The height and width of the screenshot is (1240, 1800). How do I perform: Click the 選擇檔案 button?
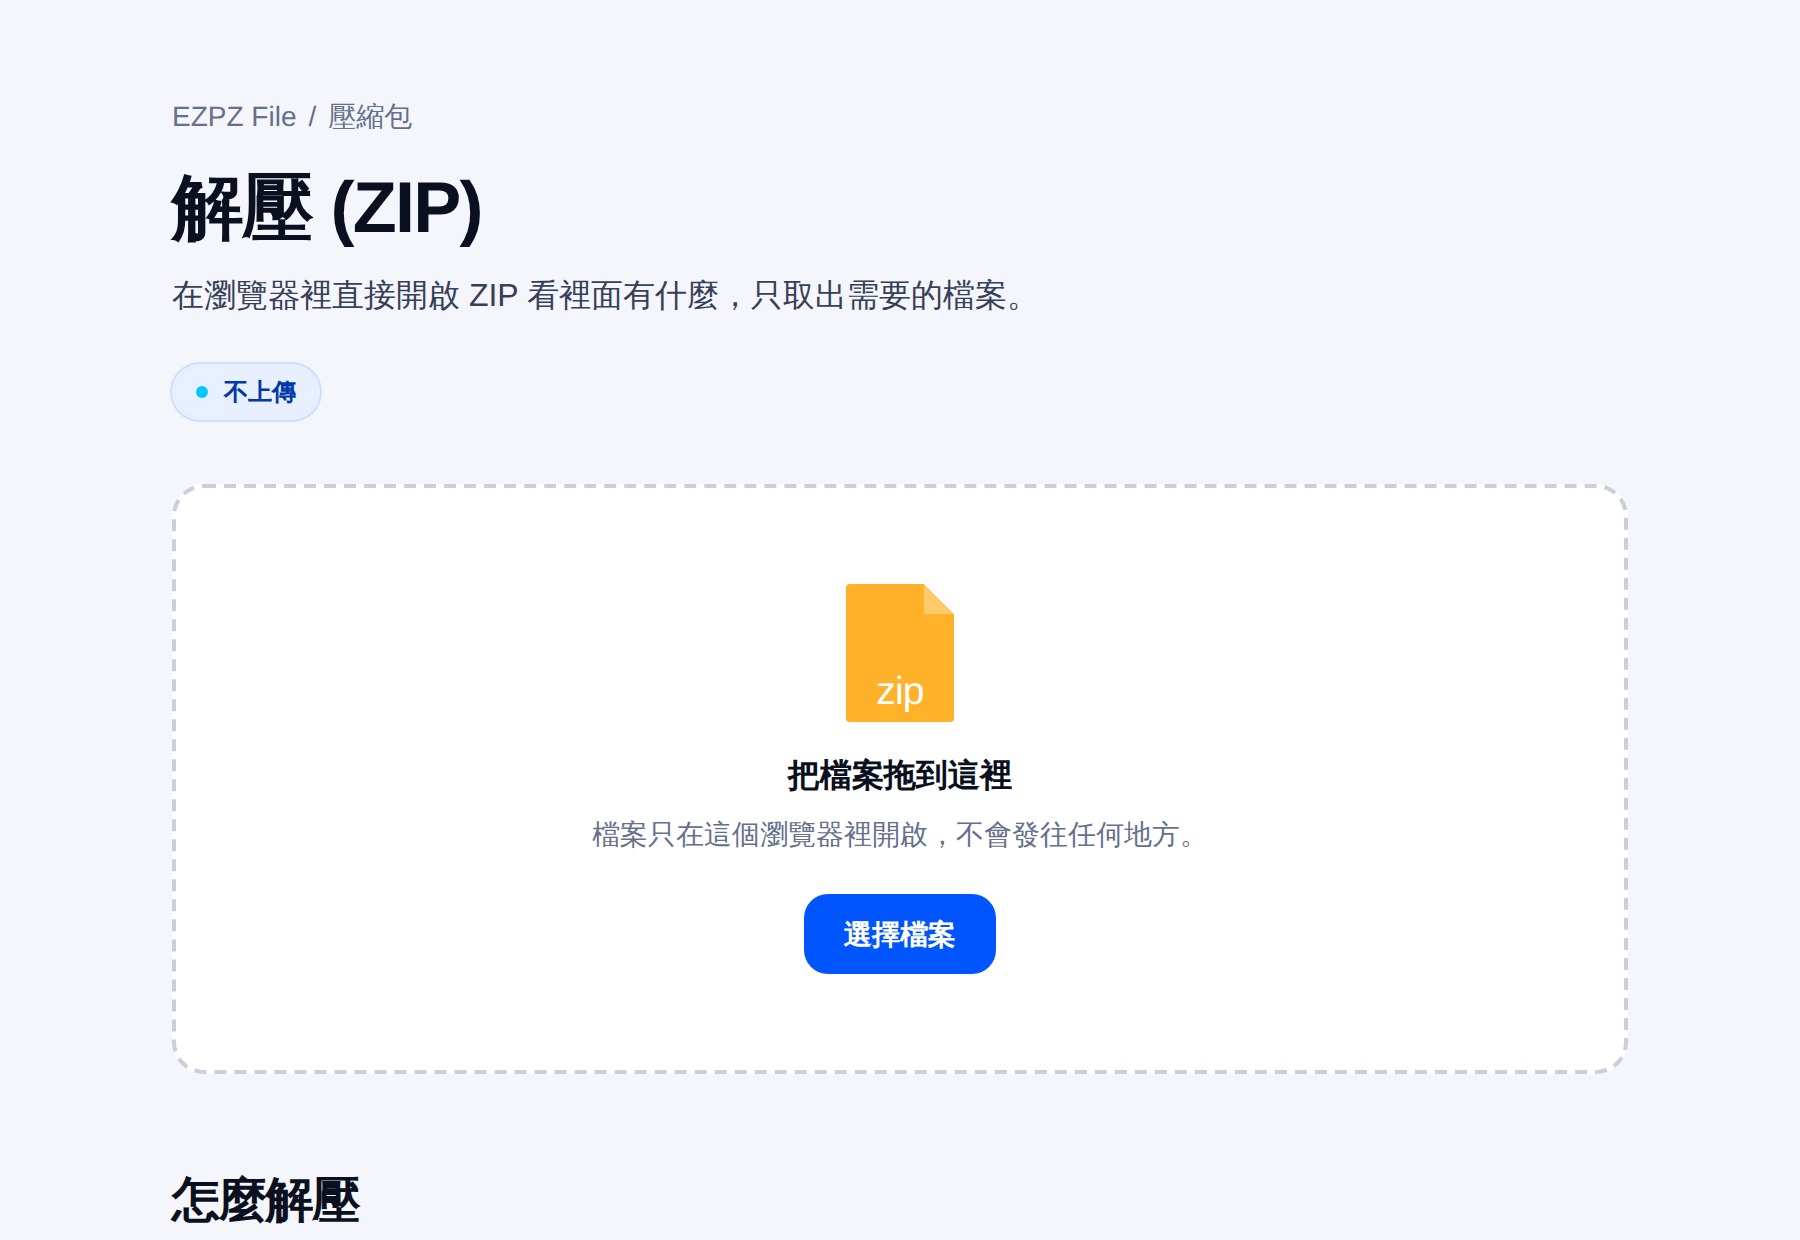point(900,934)
